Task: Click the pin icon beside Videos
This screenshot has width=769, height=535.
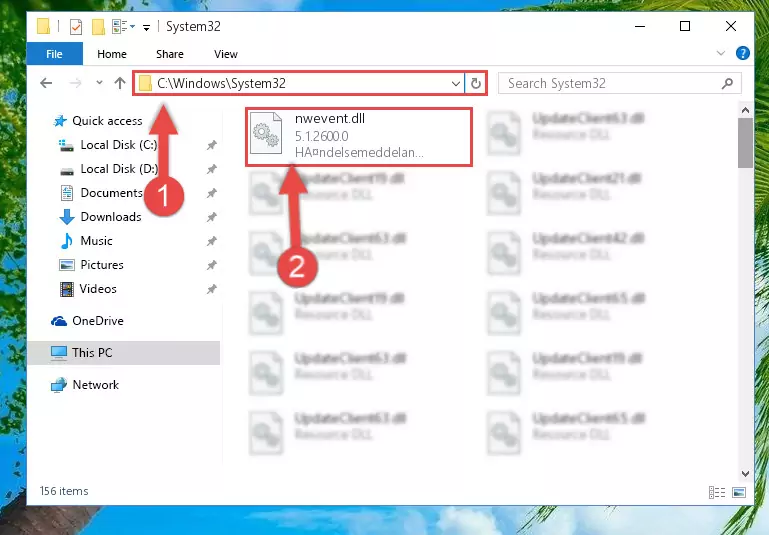Action: pos(211,289)
